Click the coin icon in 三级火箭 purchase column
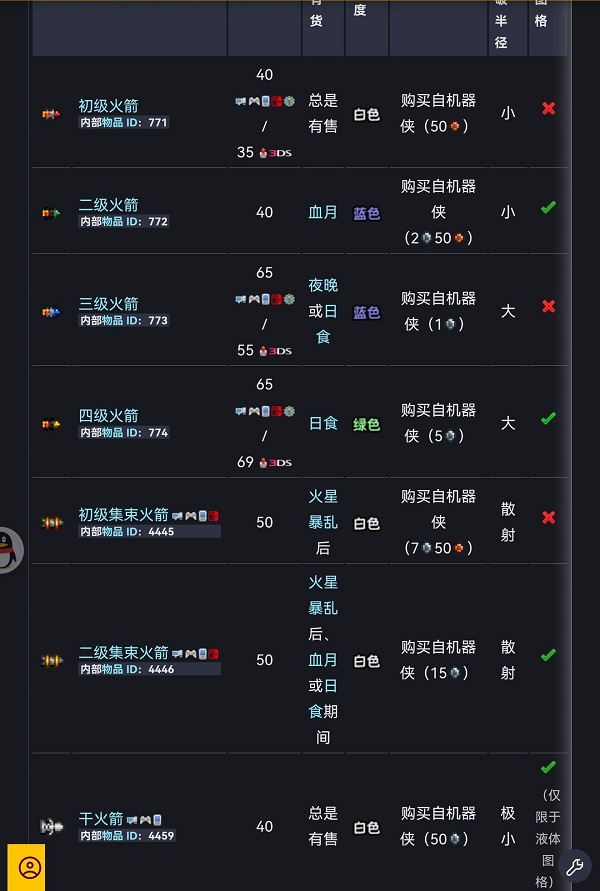The height and width of the screenshot is (891, 600). (x=450, y=324)
